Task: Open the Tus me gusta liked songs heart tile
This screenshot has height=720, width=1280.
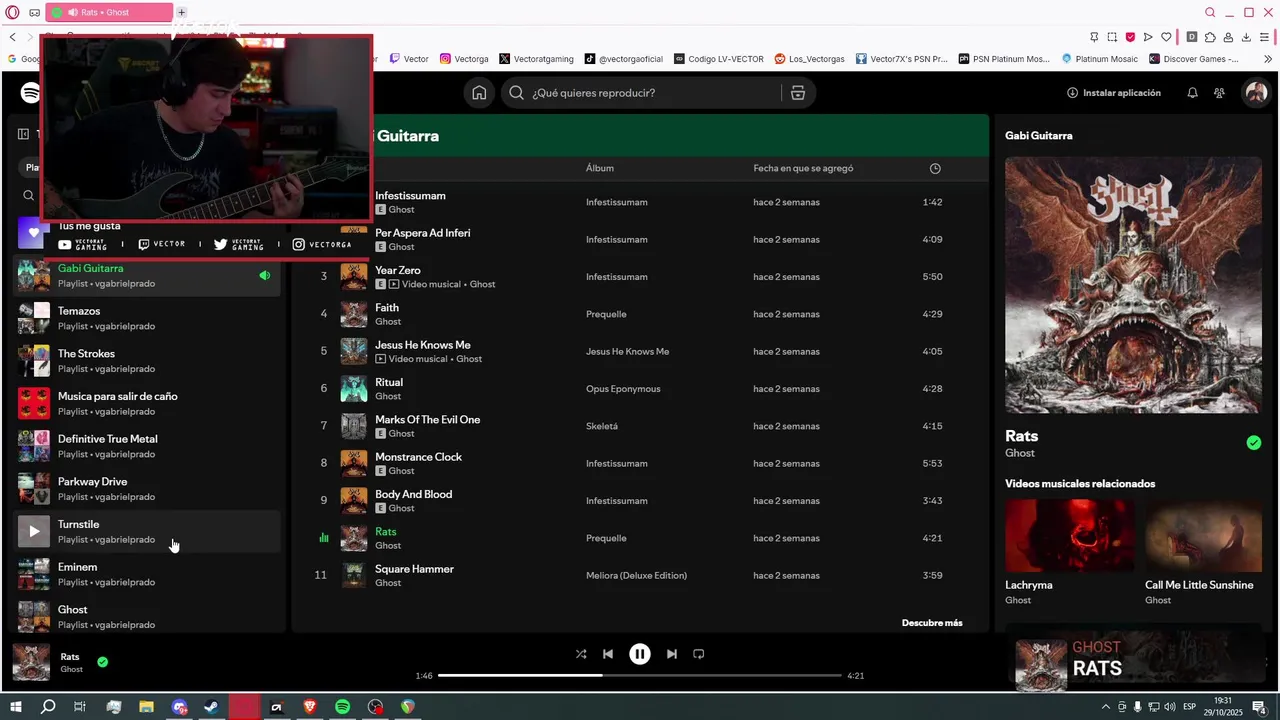Action: click(x=34, y=233)
